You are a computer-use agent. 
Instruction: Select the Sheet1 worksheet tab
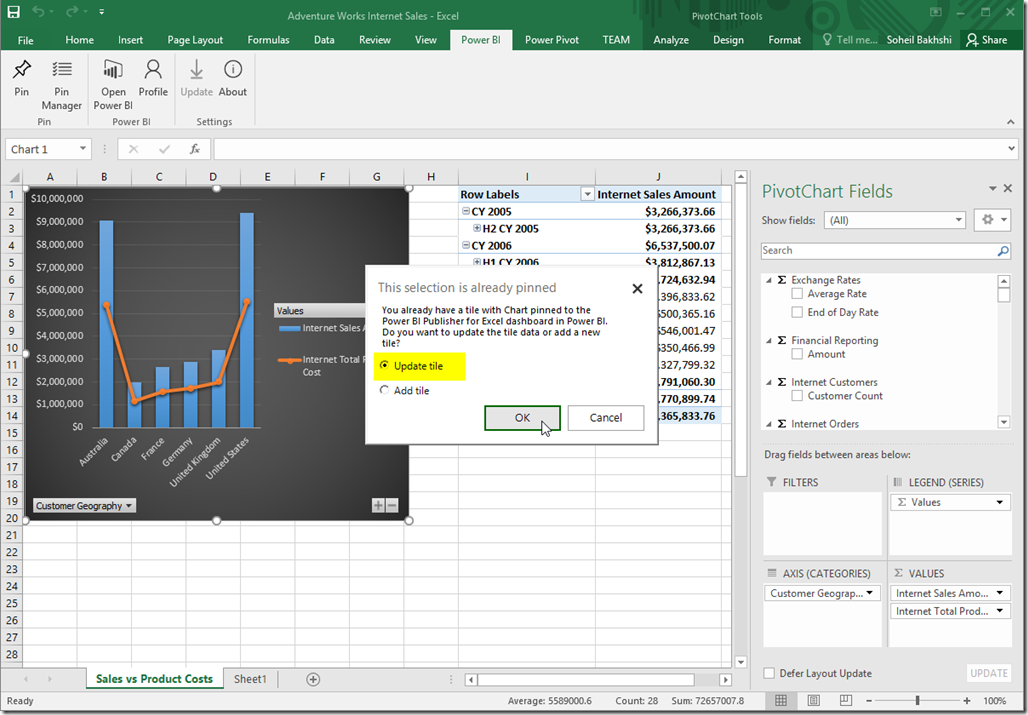coord(250,680)
